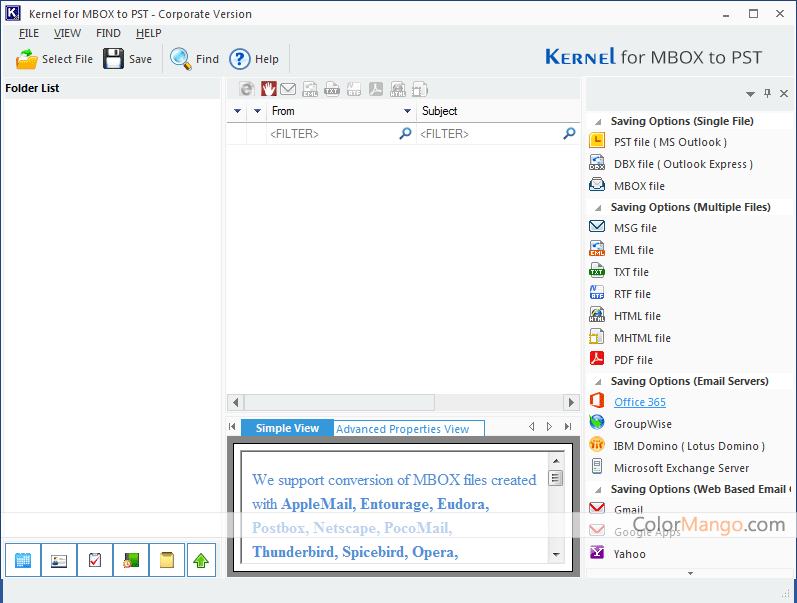Choose PST file (MS Outlook) option
Viewport: 797px width, 603px height.
(x=669, y=142)
